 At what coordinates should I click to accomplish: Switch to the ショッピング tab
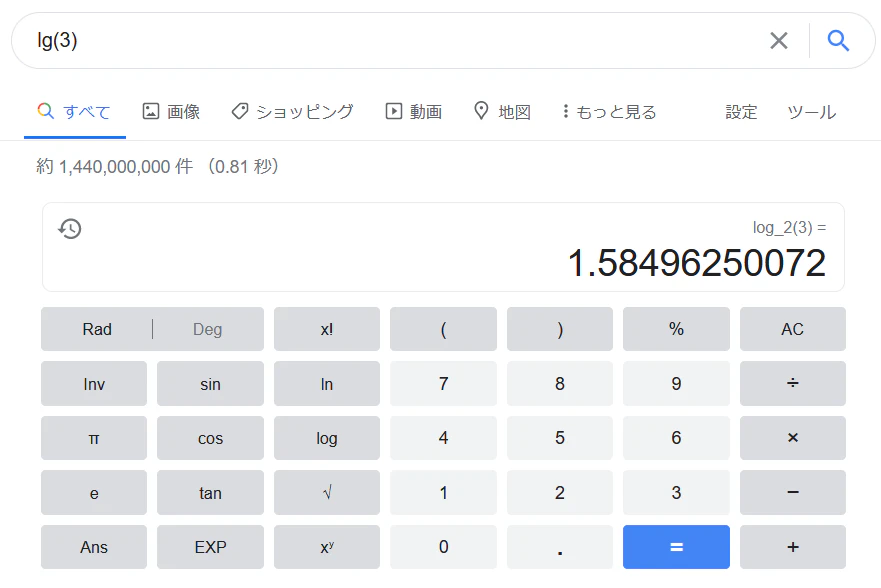(x=293, y=112)
